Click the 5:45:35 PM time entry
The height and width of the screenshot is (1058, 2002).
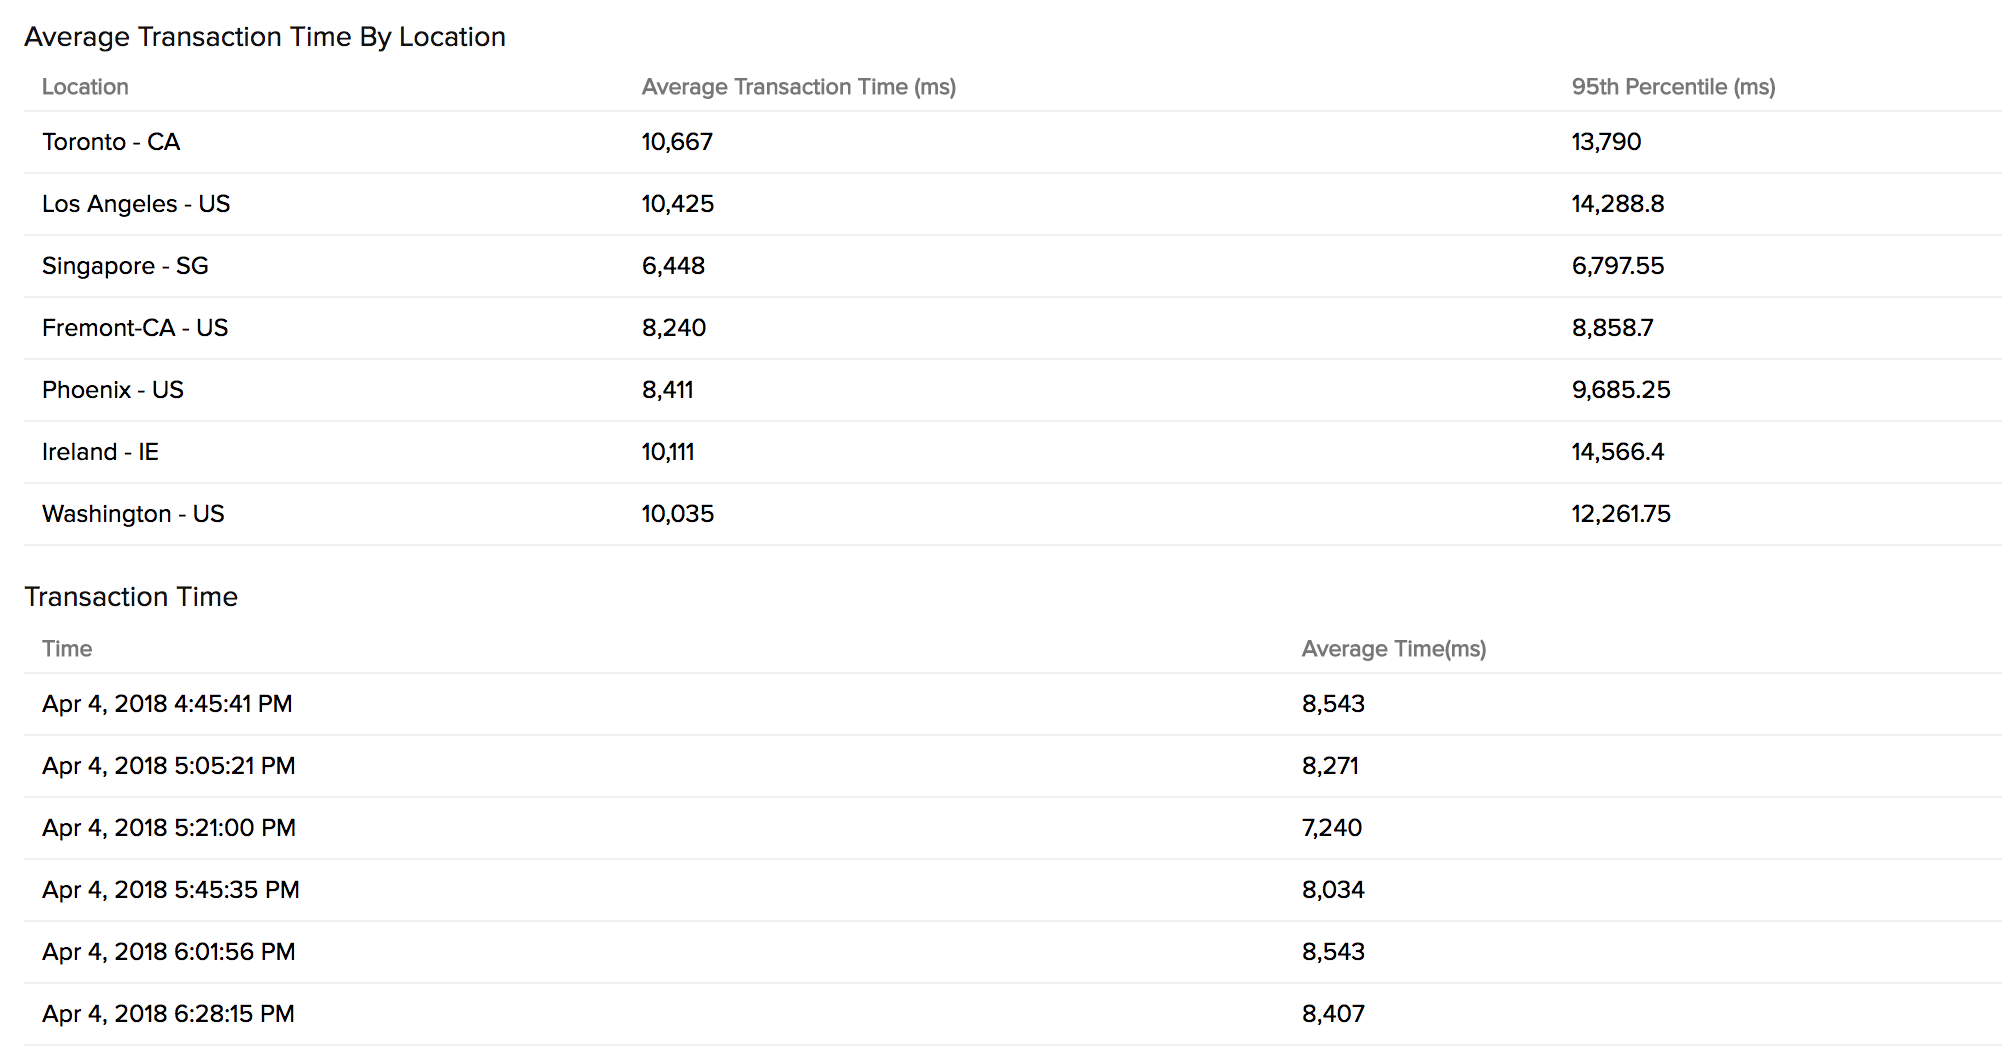point(171,890)
